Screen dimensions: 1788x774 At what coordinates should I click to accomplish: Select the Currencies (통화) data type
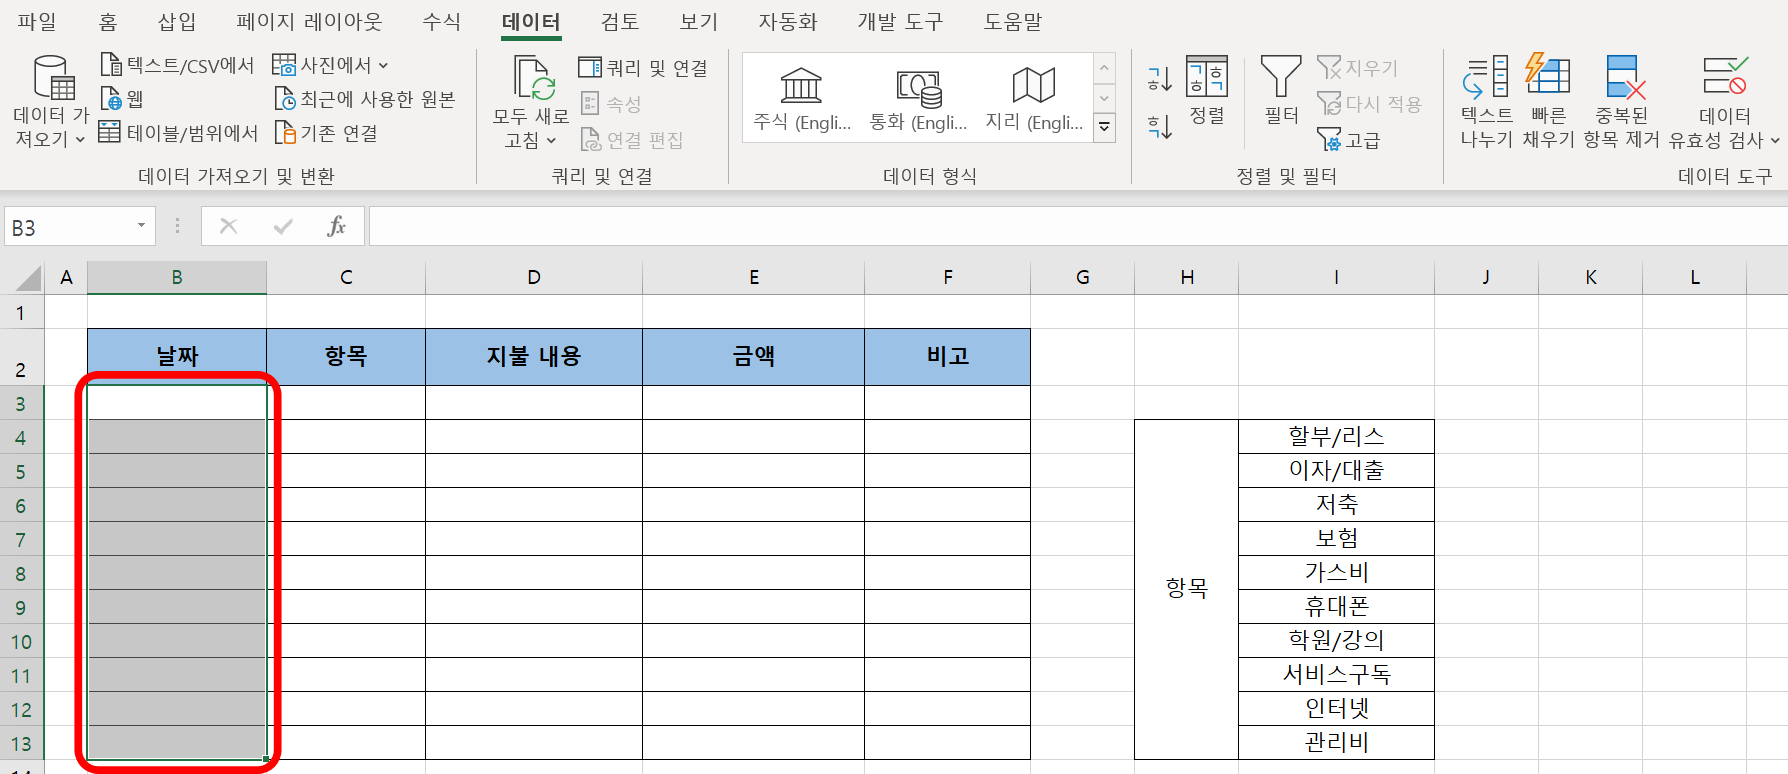(x=918, y=99)
